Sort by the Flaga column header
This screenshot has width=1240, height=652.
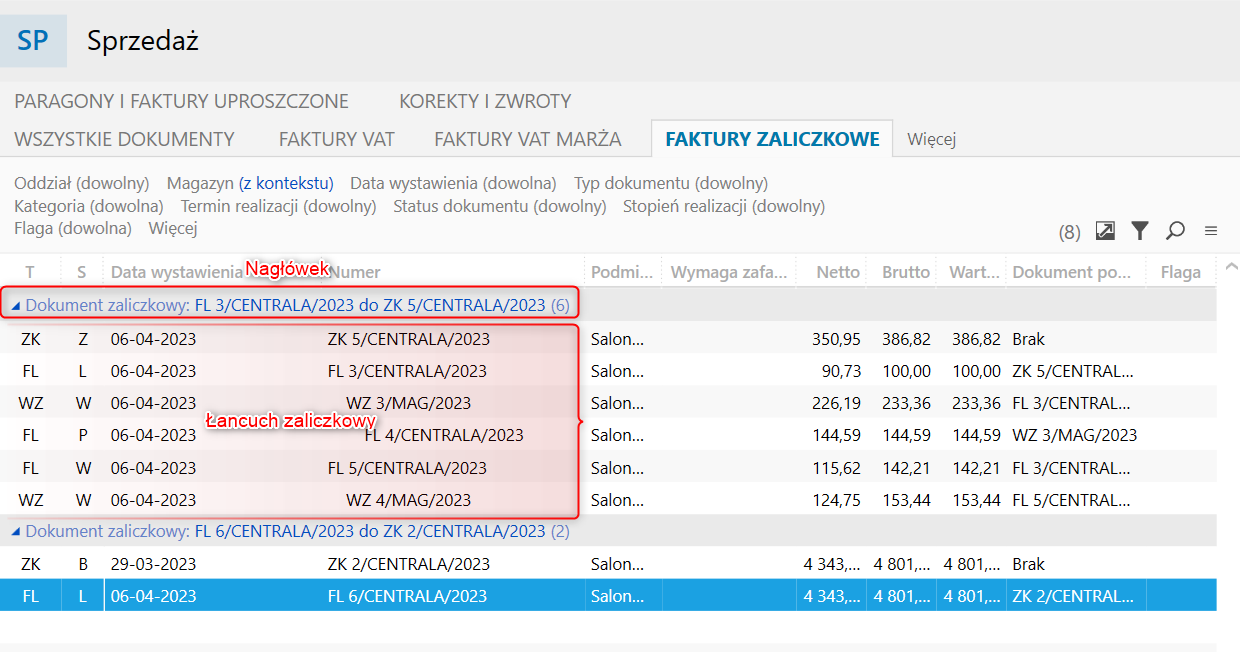click(1181, 272)
